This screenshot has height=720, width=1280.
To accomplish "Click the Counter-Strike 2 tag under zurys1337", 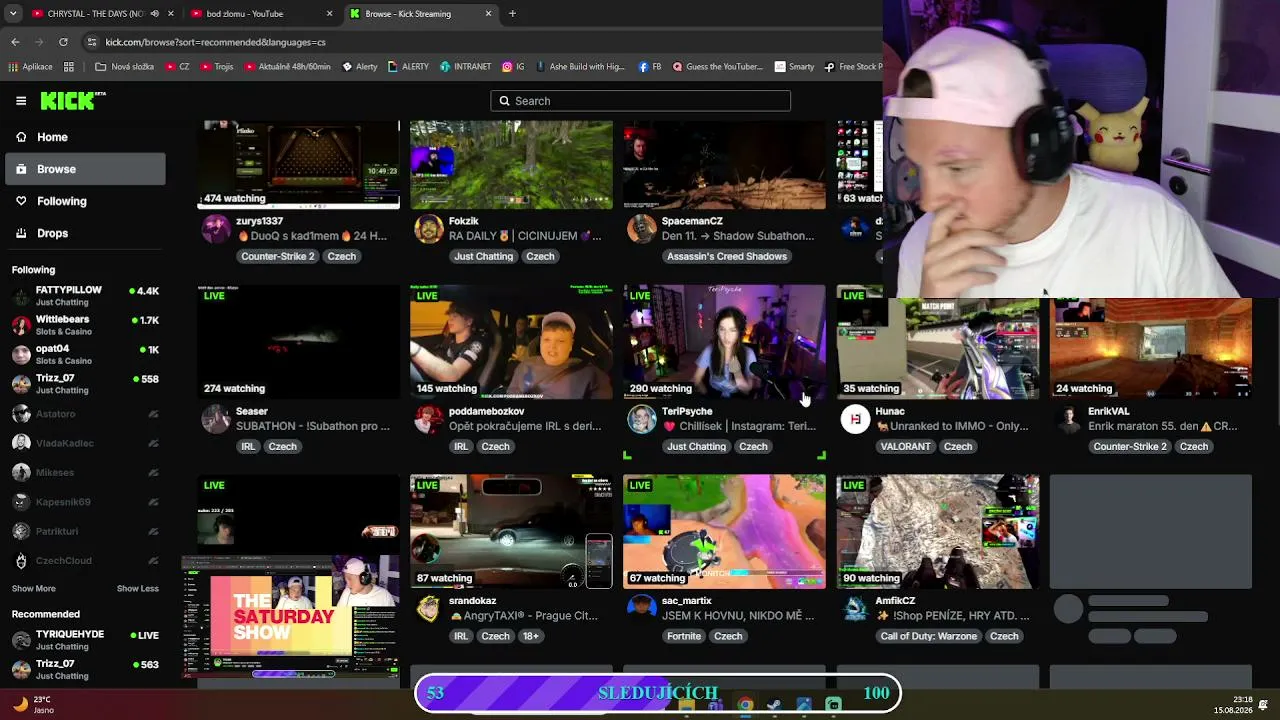I will (277, 256).
